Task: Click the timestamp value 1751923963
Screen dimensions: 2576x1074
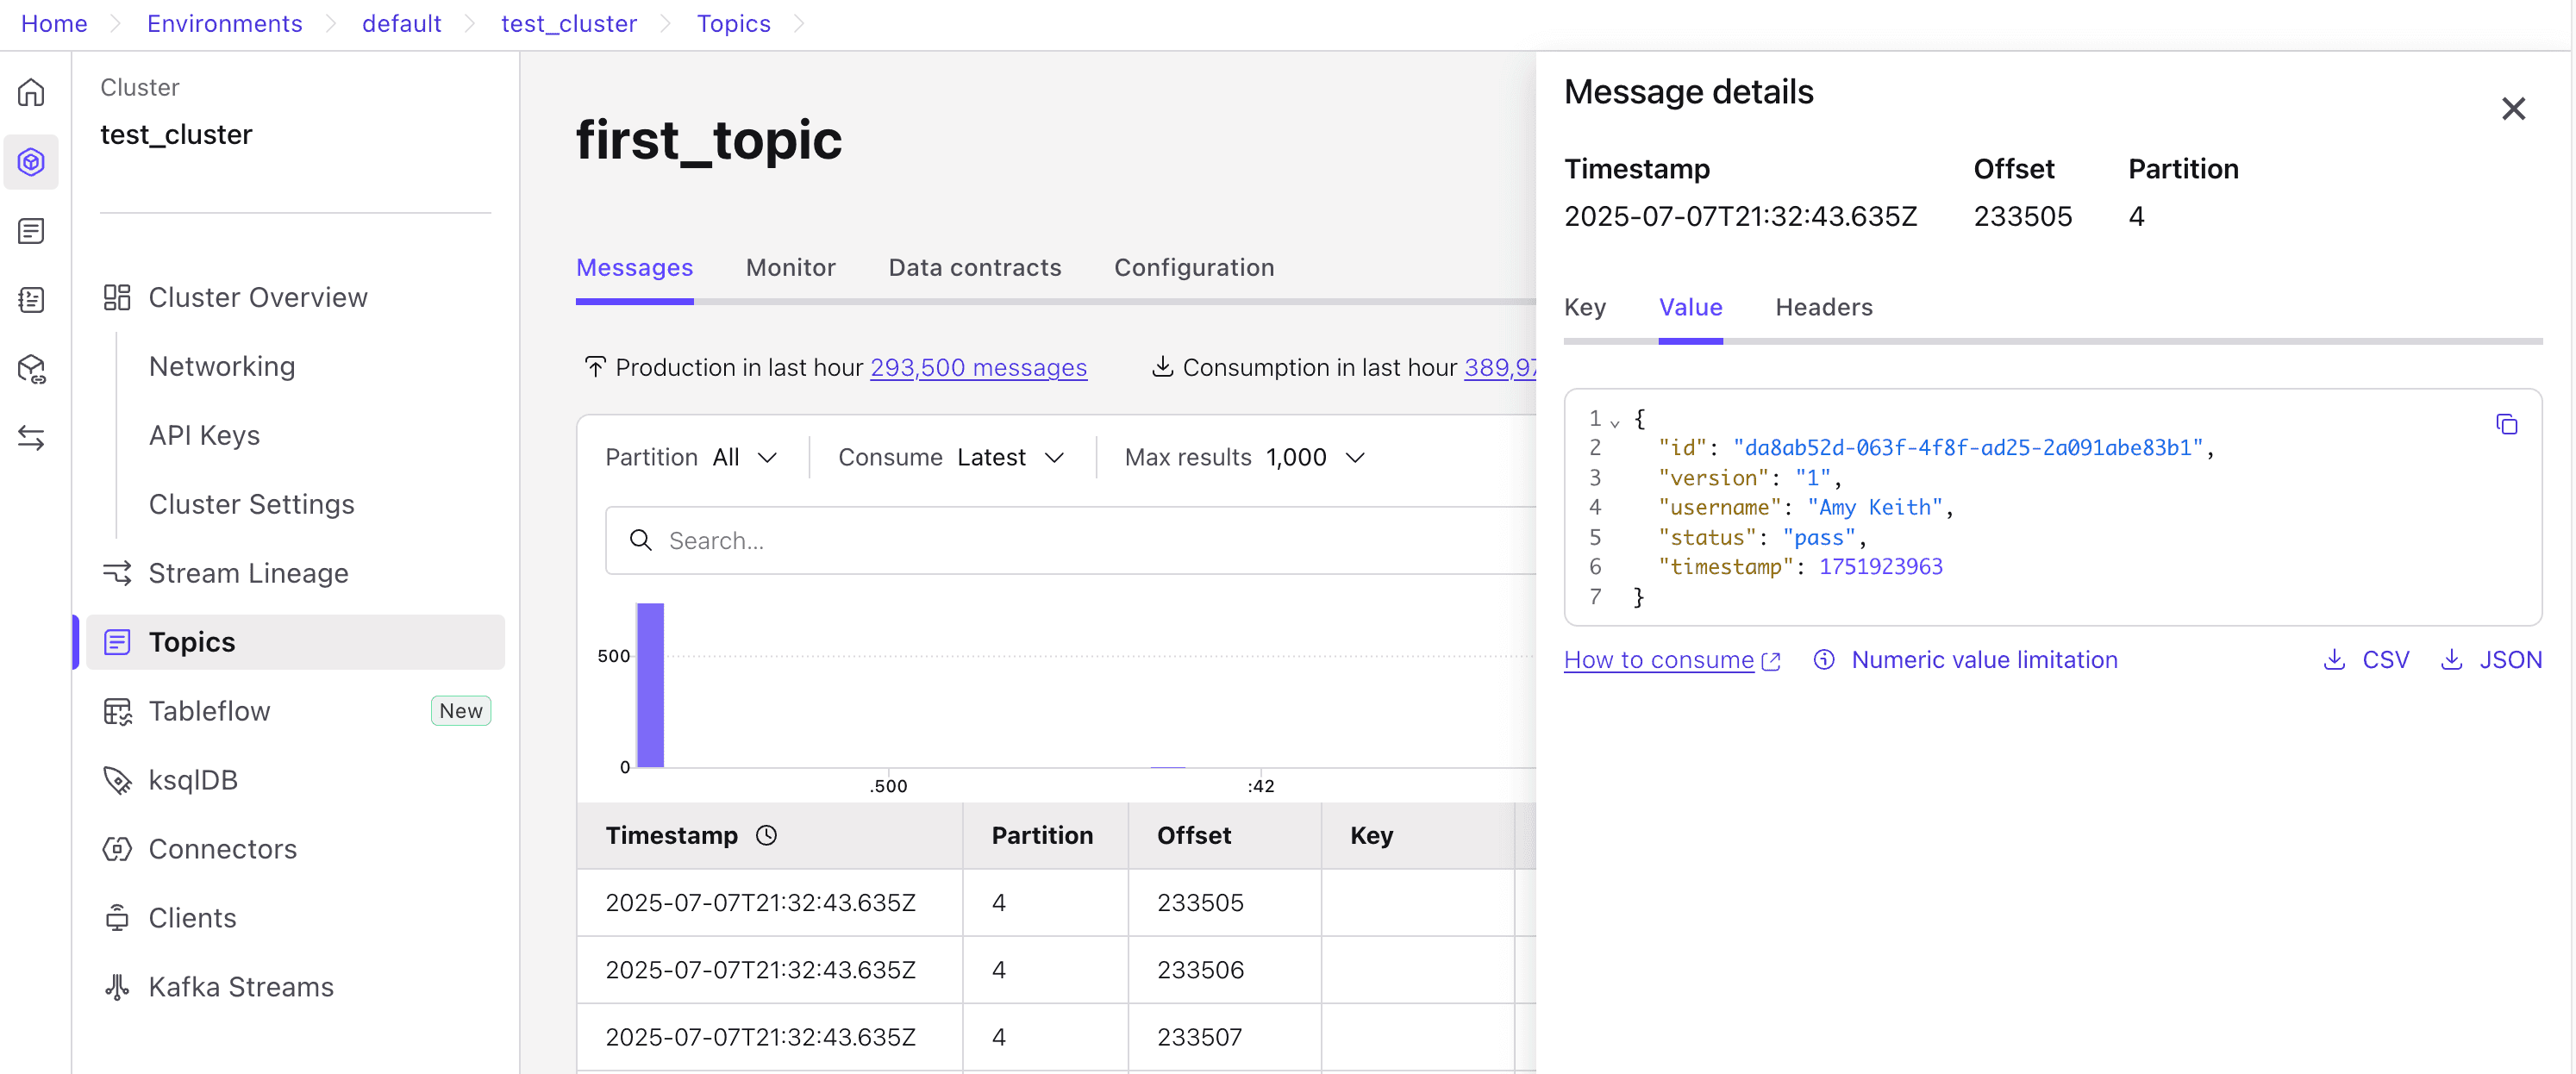Action: click(x=1880, y=566)
